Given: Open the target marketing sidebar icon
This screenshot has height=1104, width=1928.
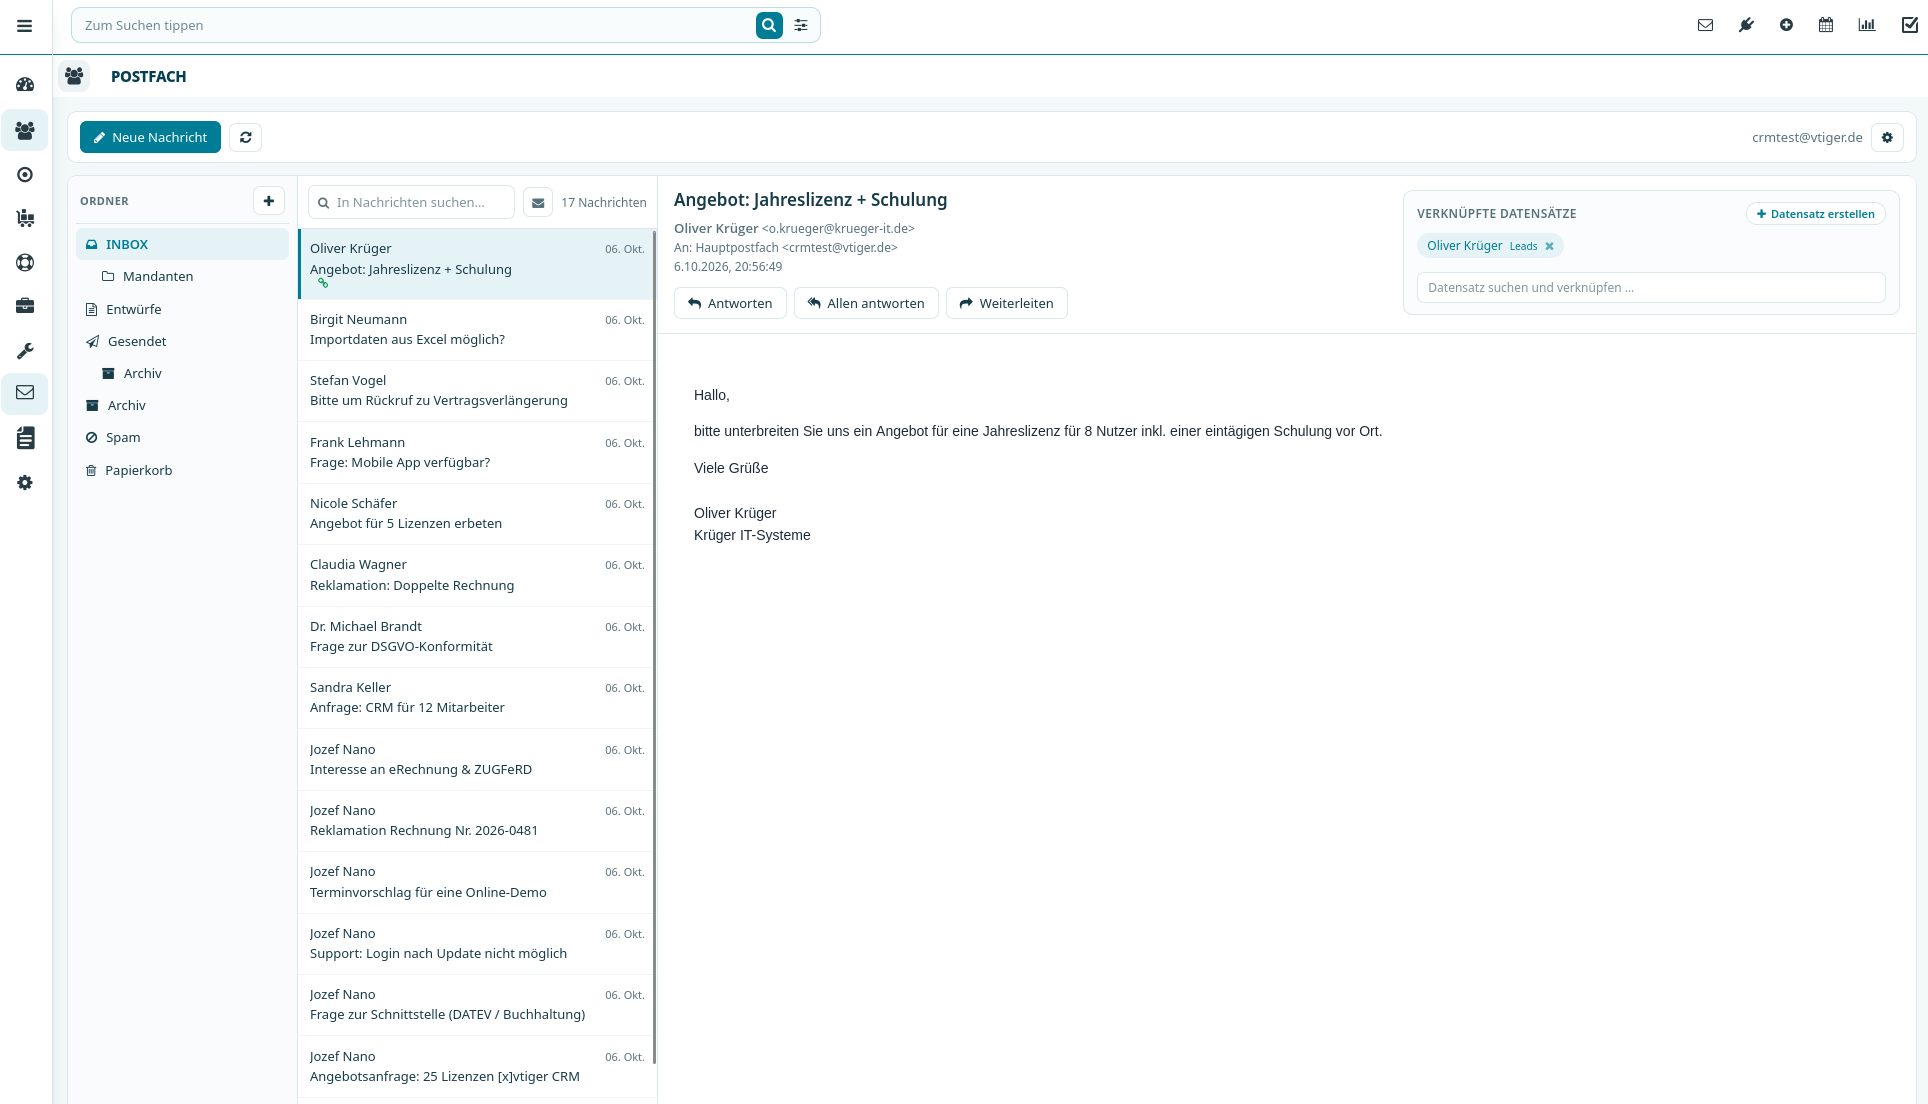Looking at the screenshot, I should pos(25,175).
